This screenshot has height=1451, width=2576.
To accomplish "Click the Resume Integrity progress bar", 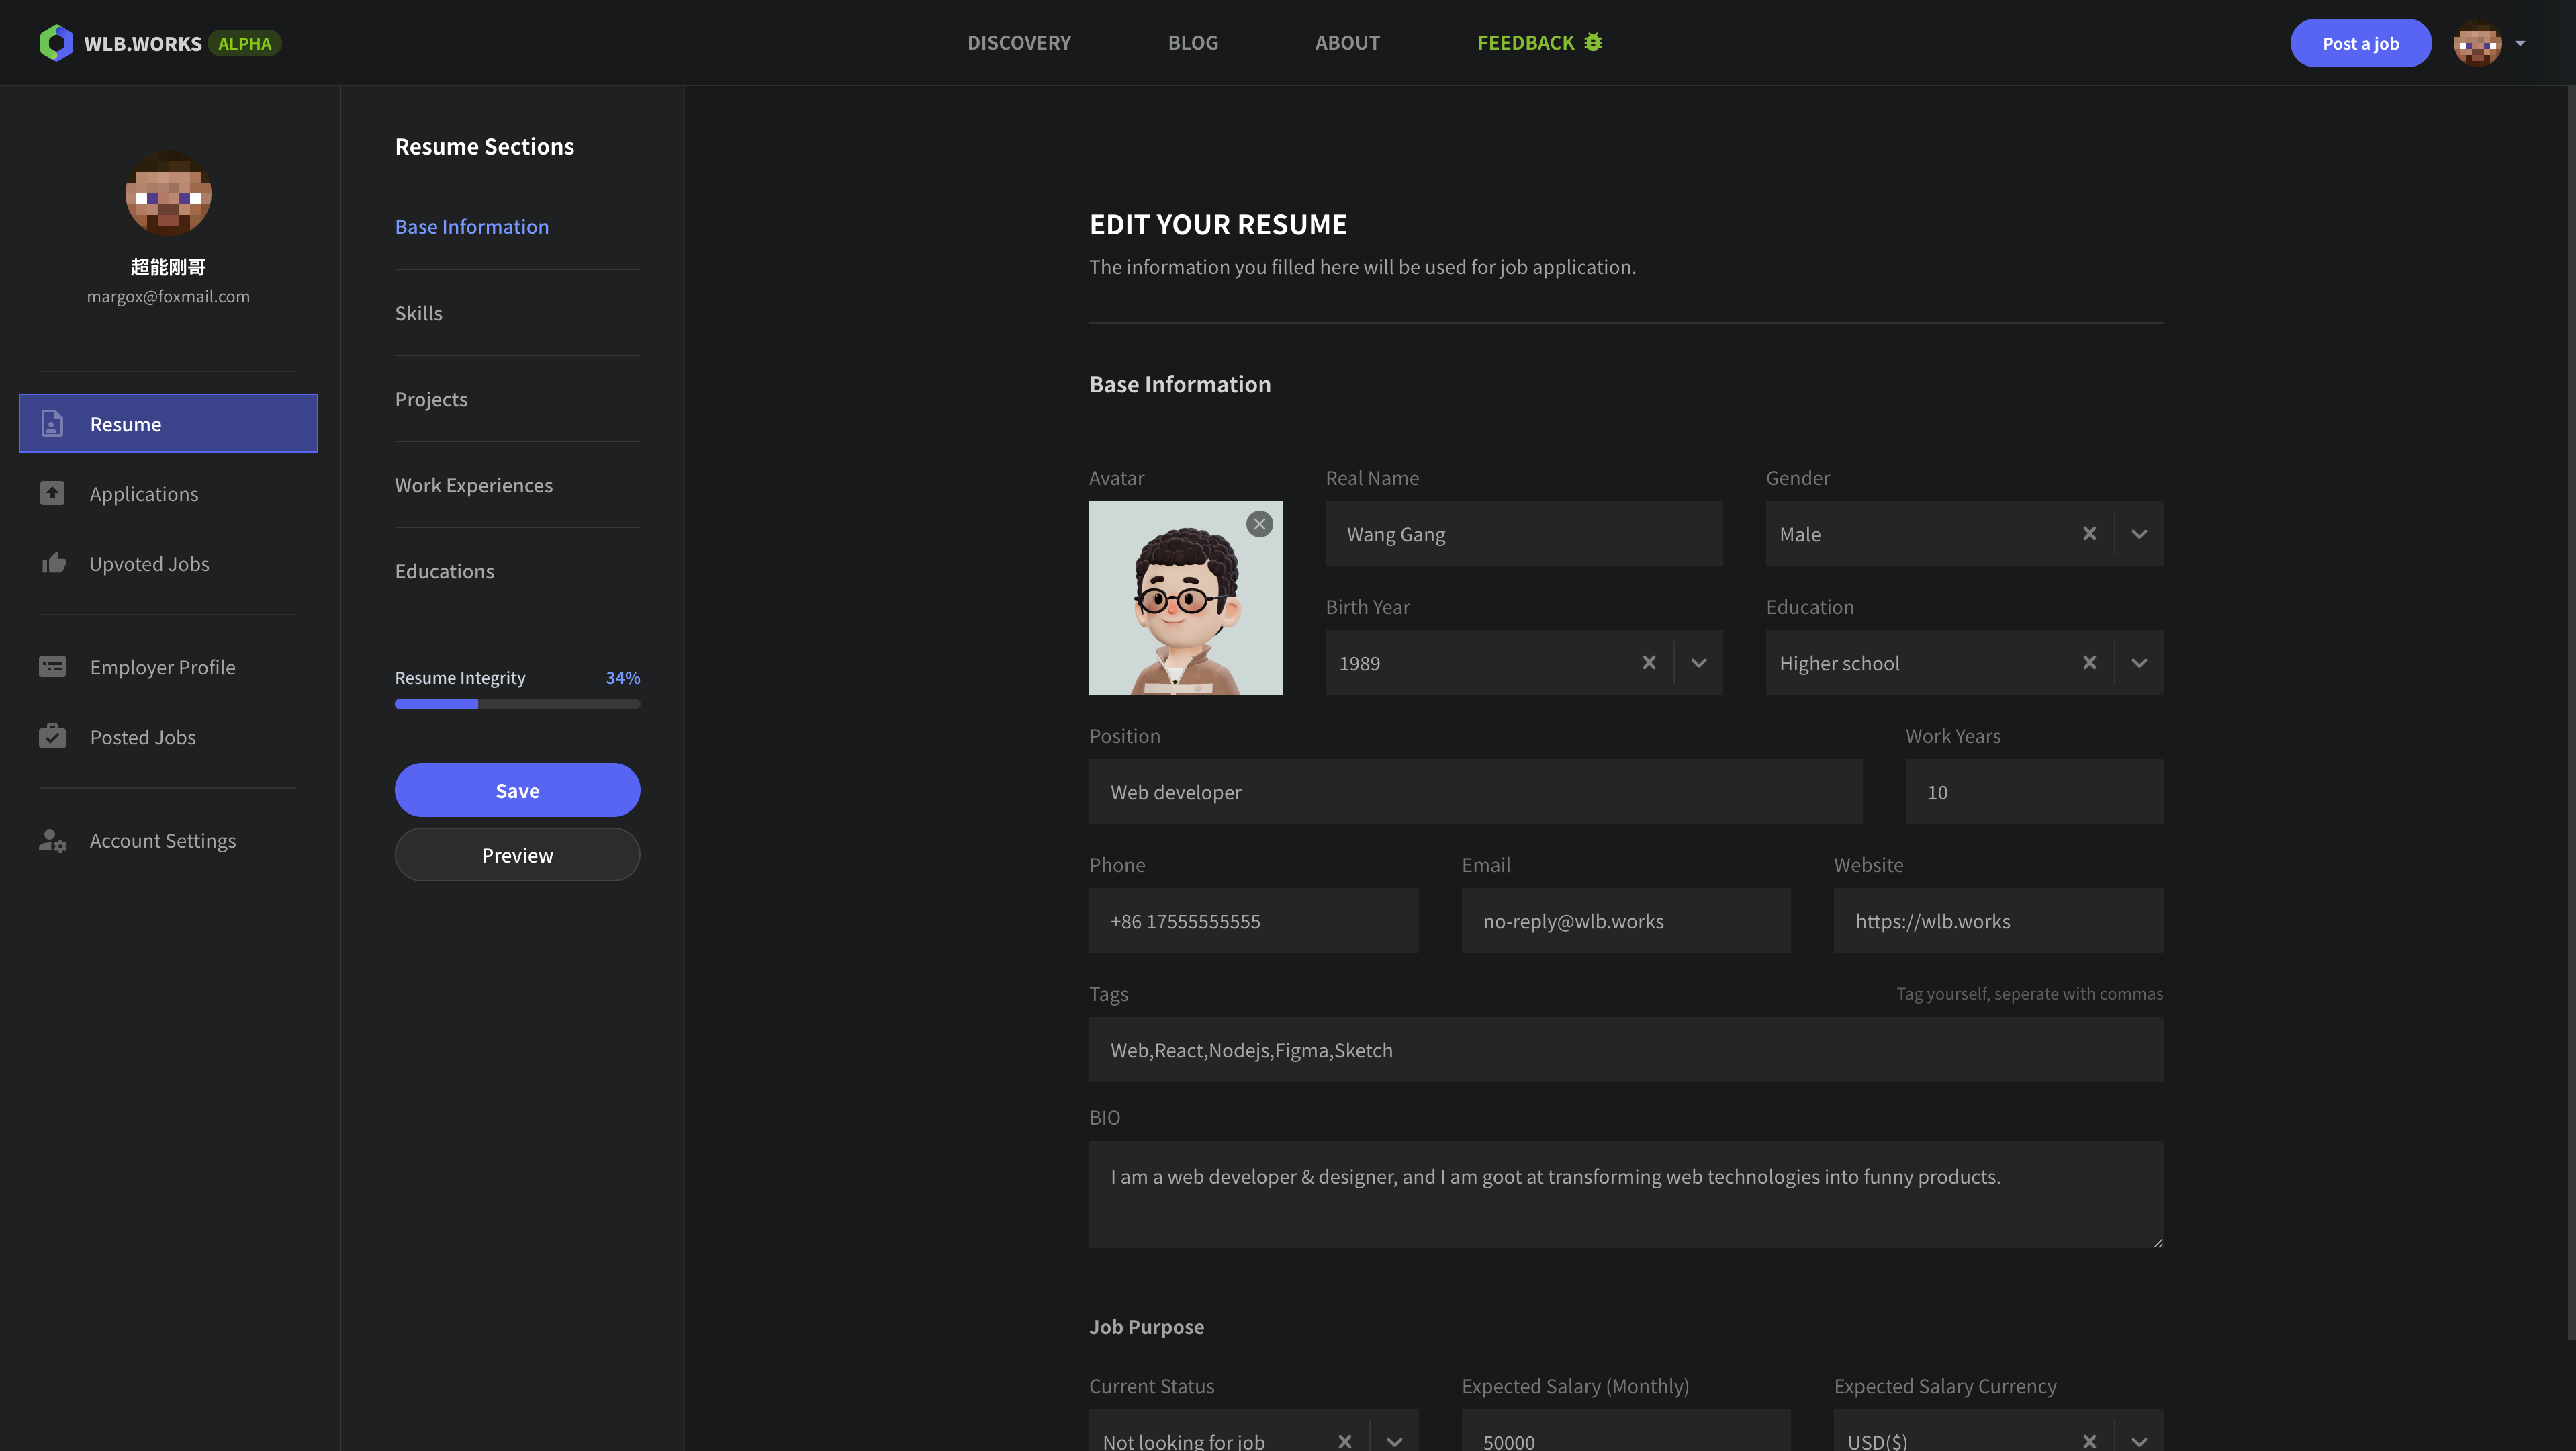I will (517, 704).
